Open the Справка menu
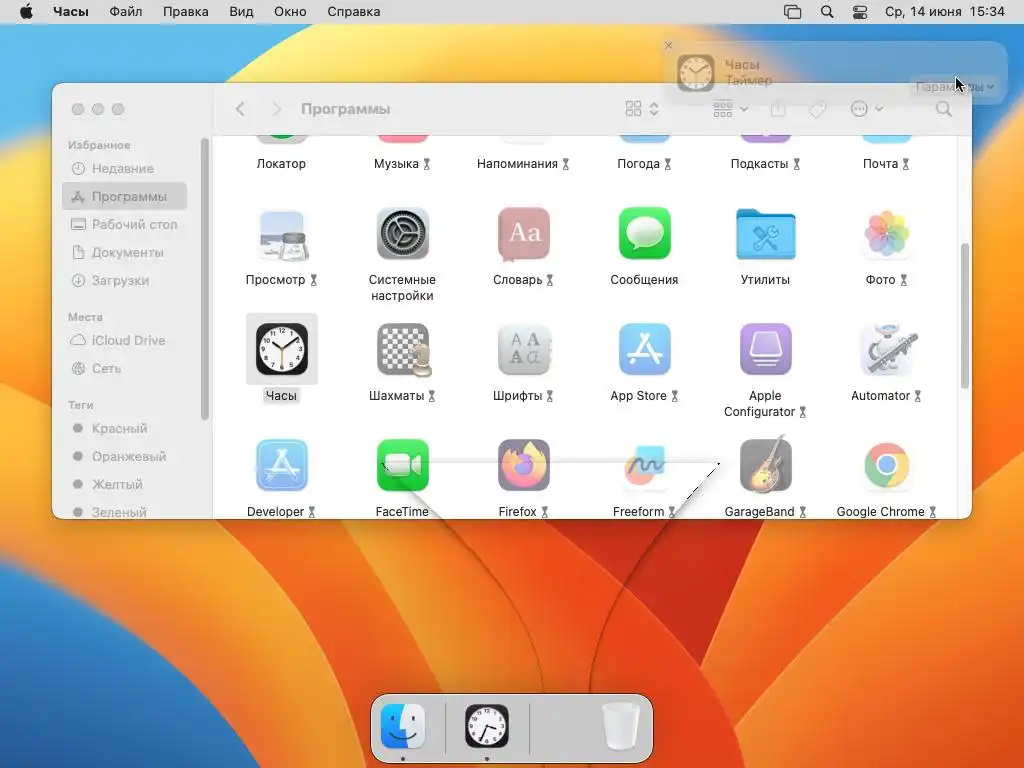The height and width of the screenshot is (768, 1024). pos(353,12)
